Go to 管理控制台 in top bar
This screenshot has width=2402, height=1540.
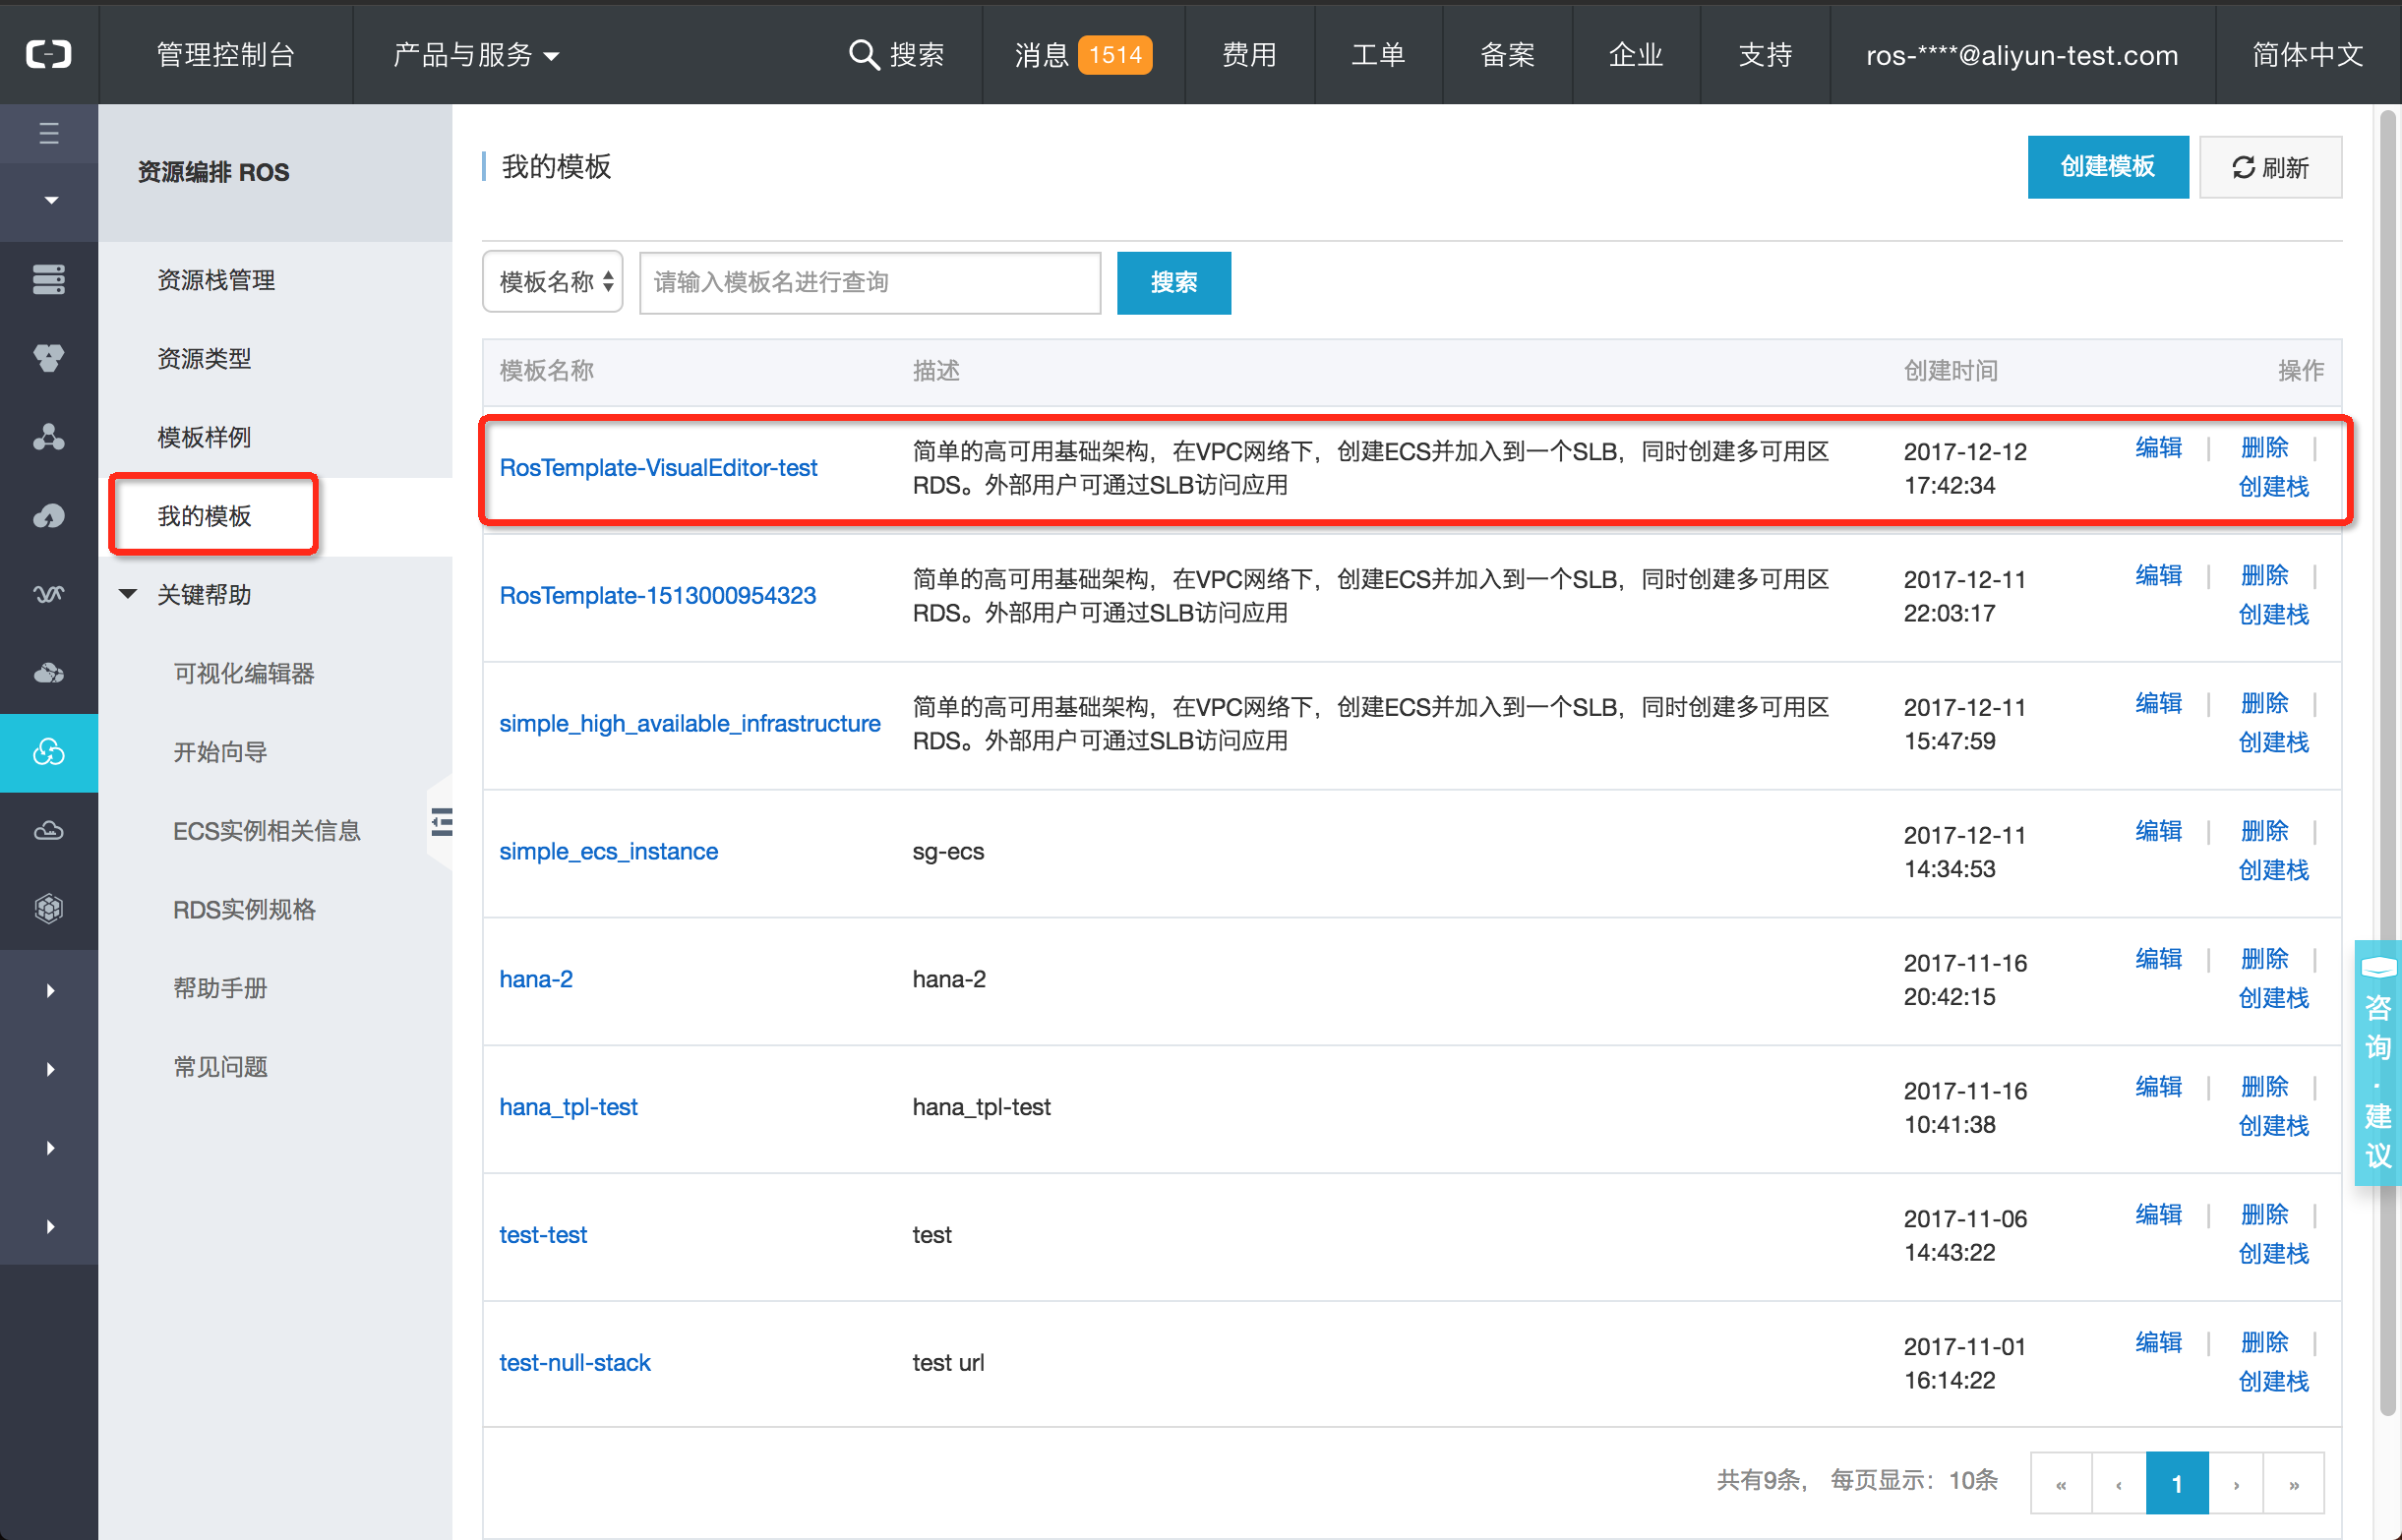point(226,55)
